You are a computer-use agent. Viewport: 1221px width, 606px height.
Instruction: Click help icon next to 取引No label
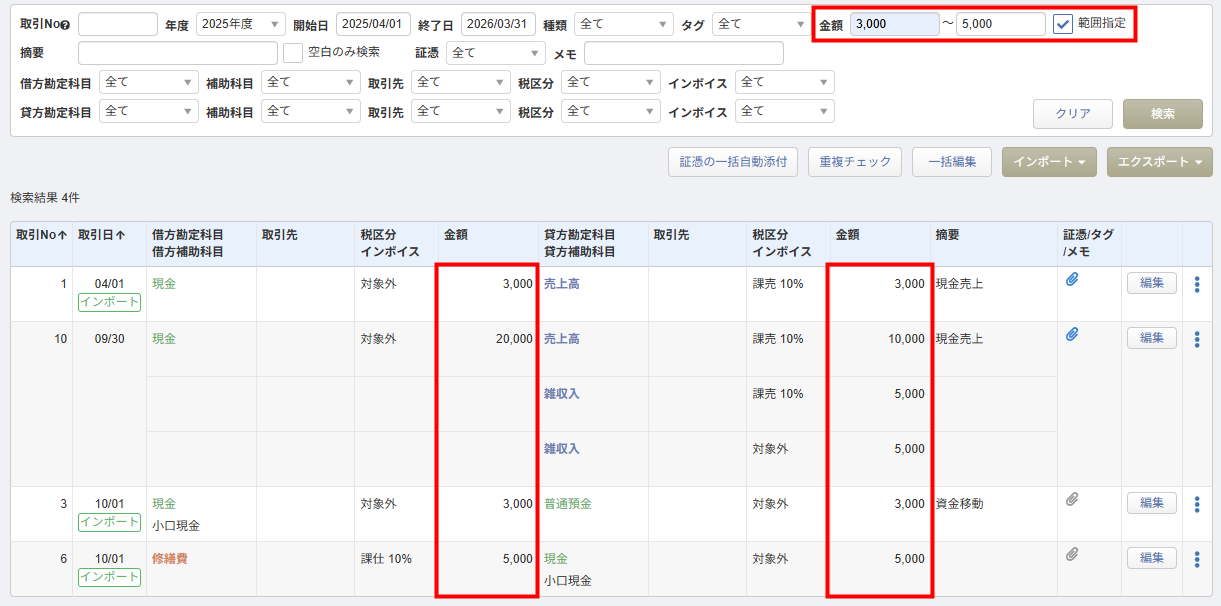pos(65,25)
